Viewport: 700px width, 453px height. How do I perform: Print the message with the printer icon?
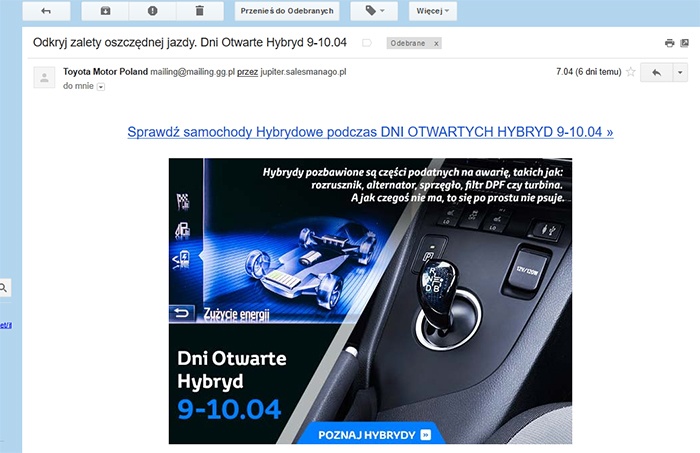[669, 43]
